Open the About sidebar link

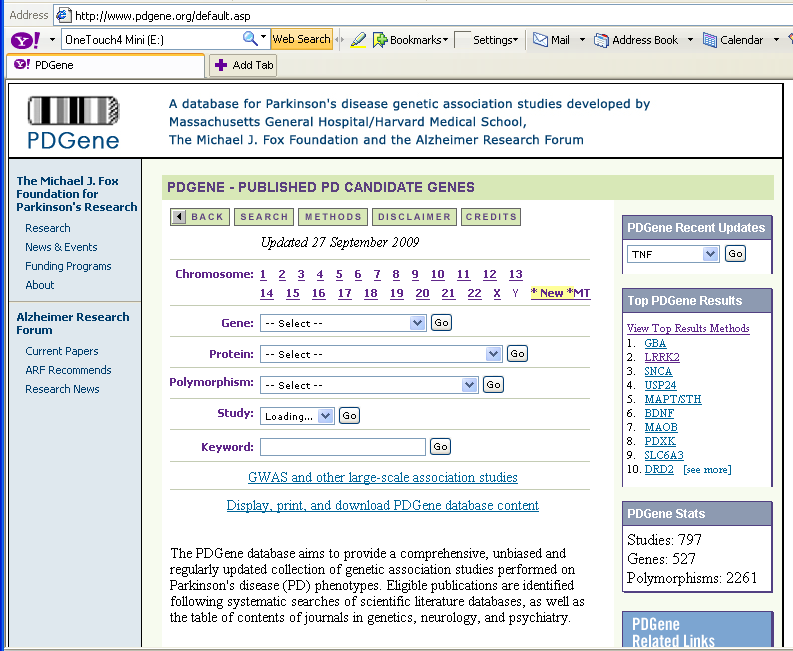(39, 285)
